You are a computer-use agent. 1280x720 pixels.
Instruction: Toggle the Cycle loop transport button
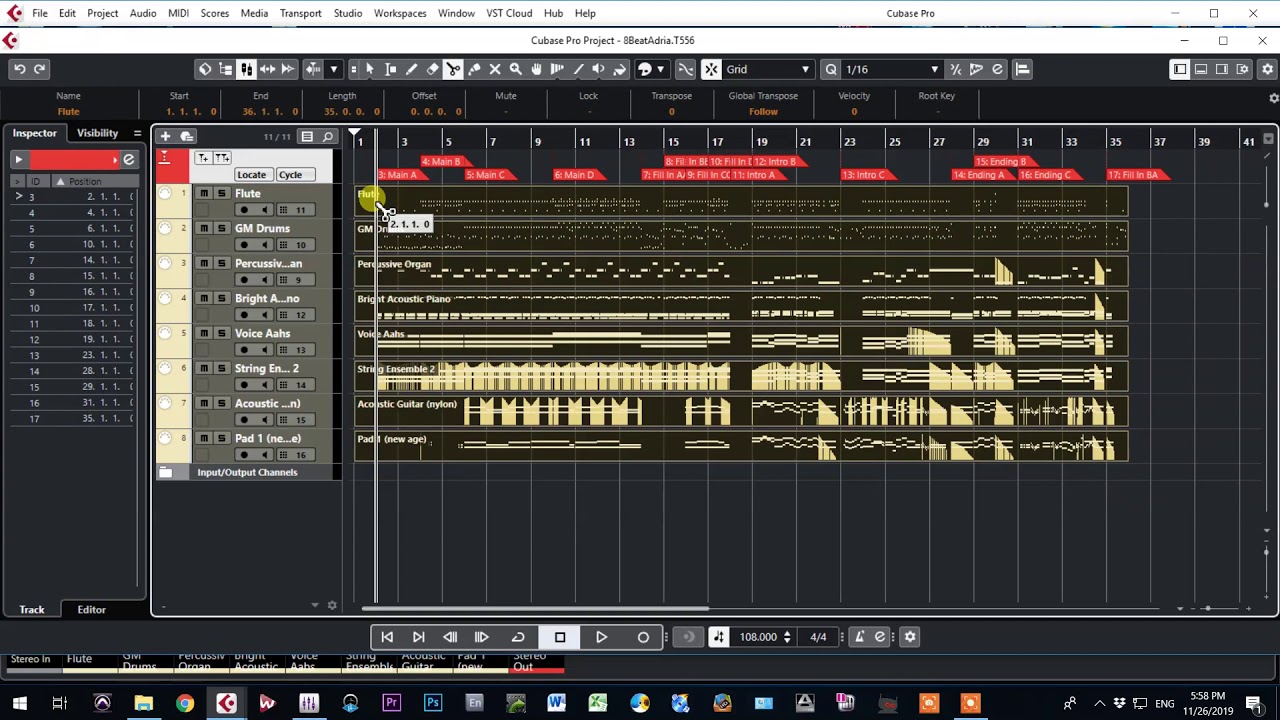(x=518, y=637)
